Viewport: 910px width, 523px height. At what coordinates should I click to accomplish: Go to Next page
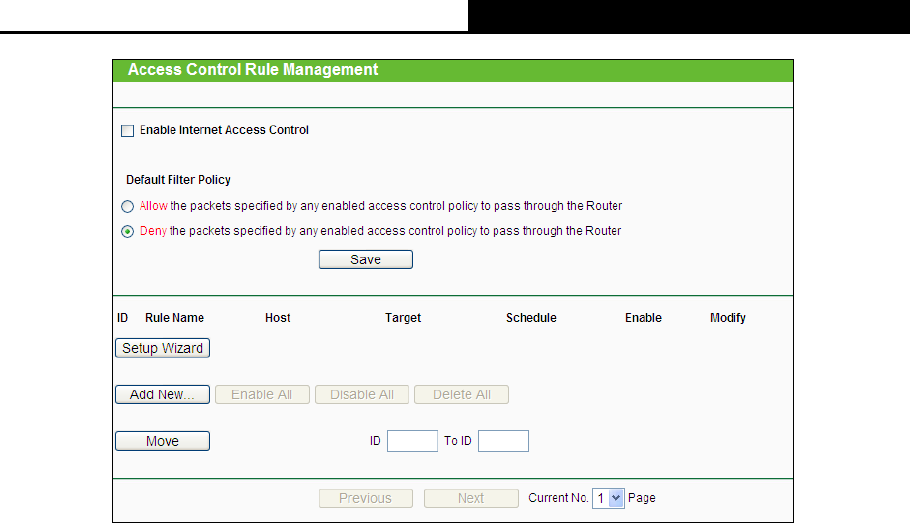point(471,499)
